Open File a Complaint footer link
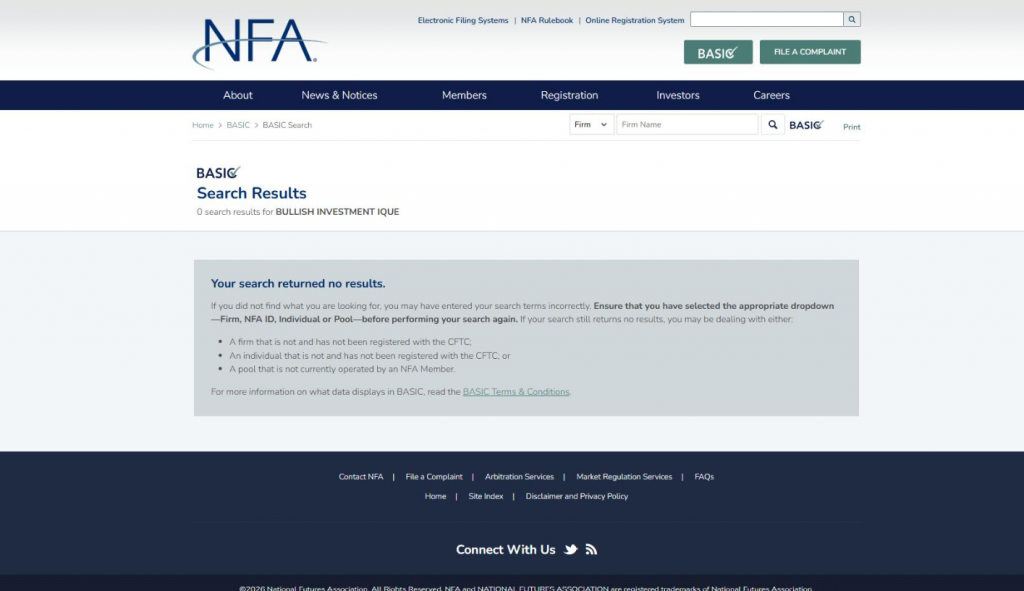 click(x=434, y=477)
